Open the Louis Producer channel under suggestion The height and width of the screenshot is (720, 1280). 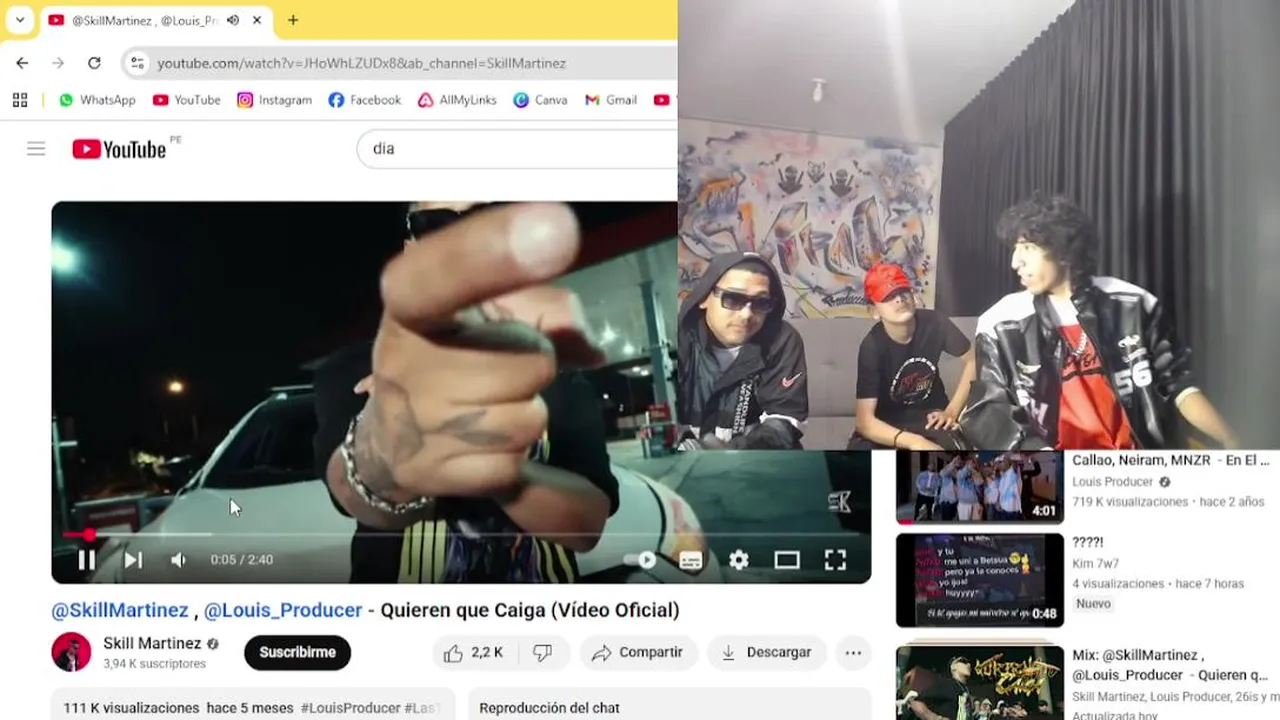tap(1113, 482)
